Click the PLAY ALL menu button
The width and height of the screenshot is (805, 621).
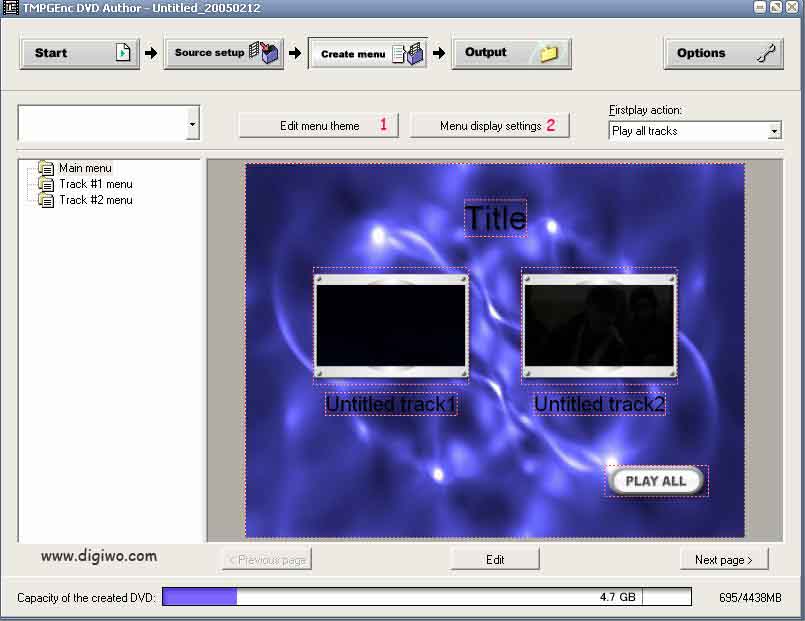tap(656, 481)
